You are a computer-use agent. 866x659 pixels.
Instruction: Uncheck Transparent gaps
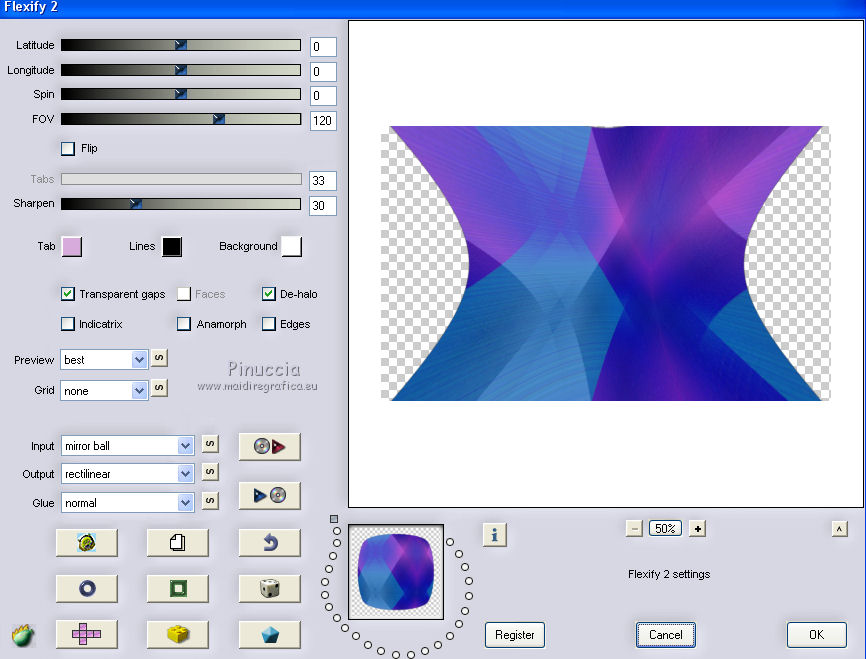pyautogui.click(x=68, y=294)
